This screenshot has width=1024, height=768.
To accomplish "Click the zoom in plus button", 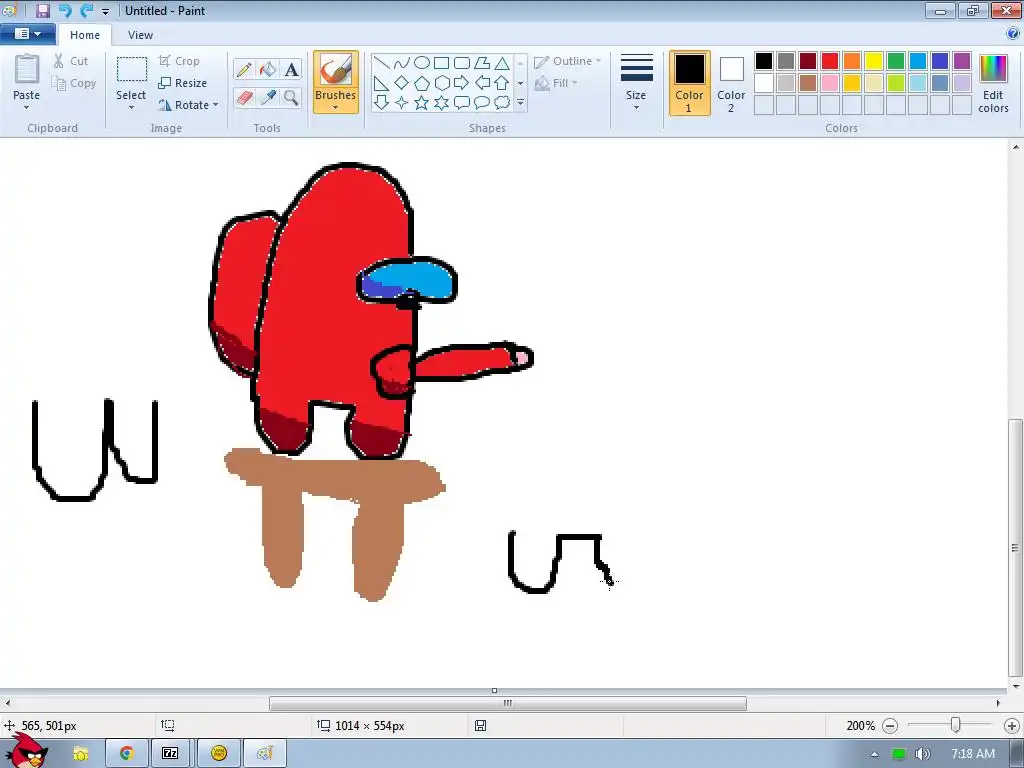I will (x=1012, y=726).
